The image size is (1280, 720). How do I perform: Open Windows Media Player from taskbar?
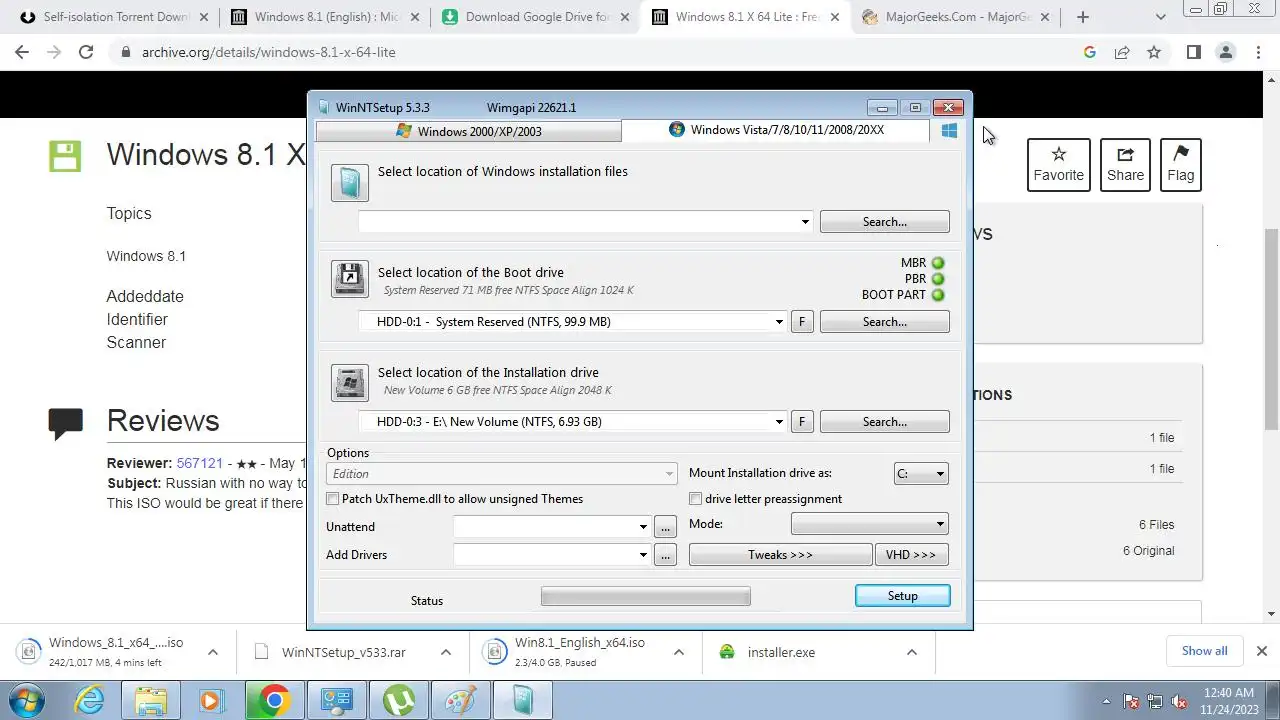(212, 701)
